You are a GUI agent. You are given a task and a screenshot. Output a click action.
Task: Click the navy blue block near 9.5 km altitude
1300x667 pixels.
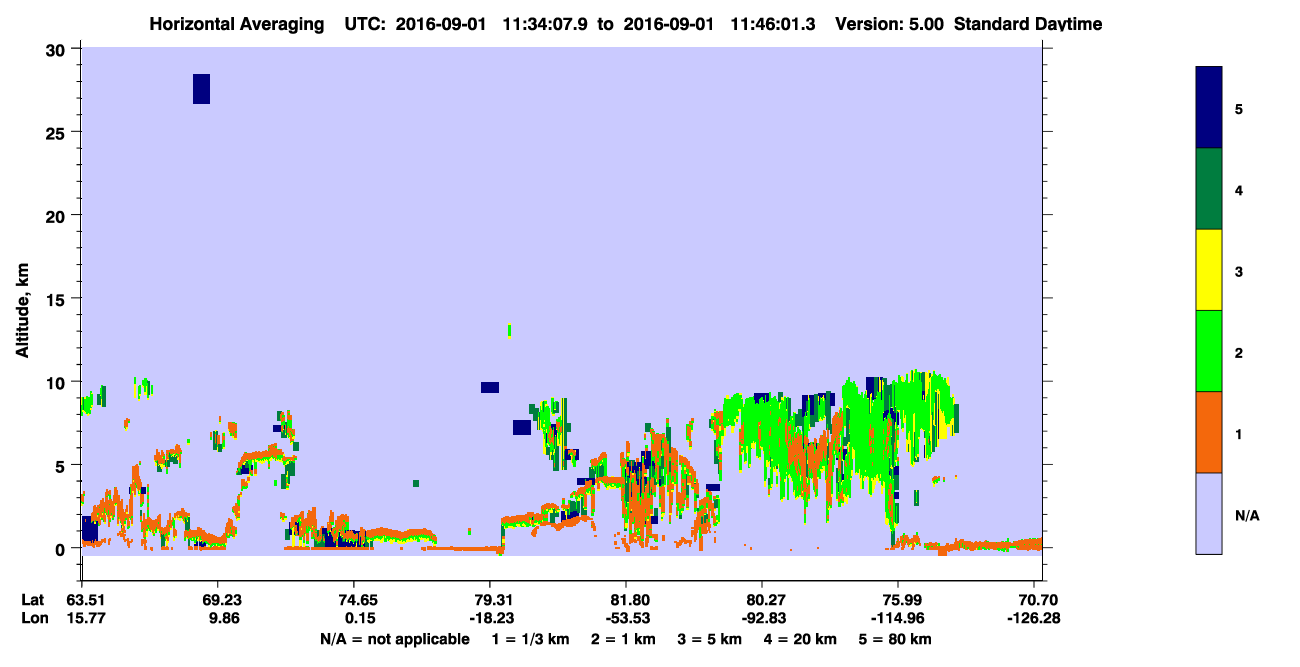click(489, 387)
